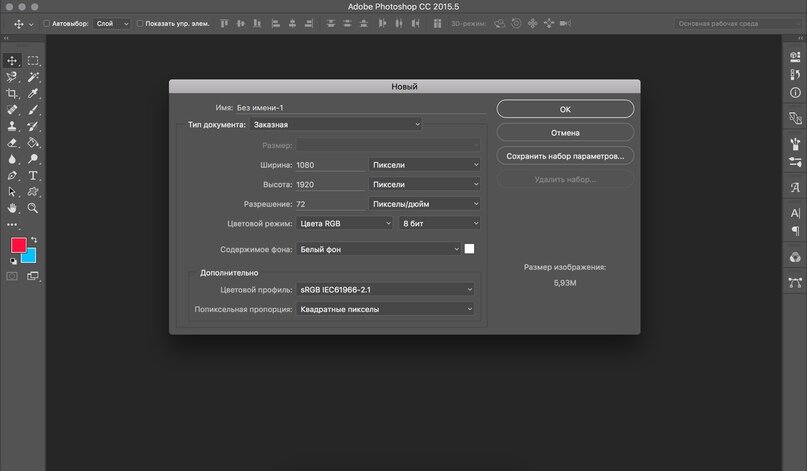This screenshot has width=807, height=471.
Task: Open the Содержимое фона dropdown
Action: tap(378, 249)
